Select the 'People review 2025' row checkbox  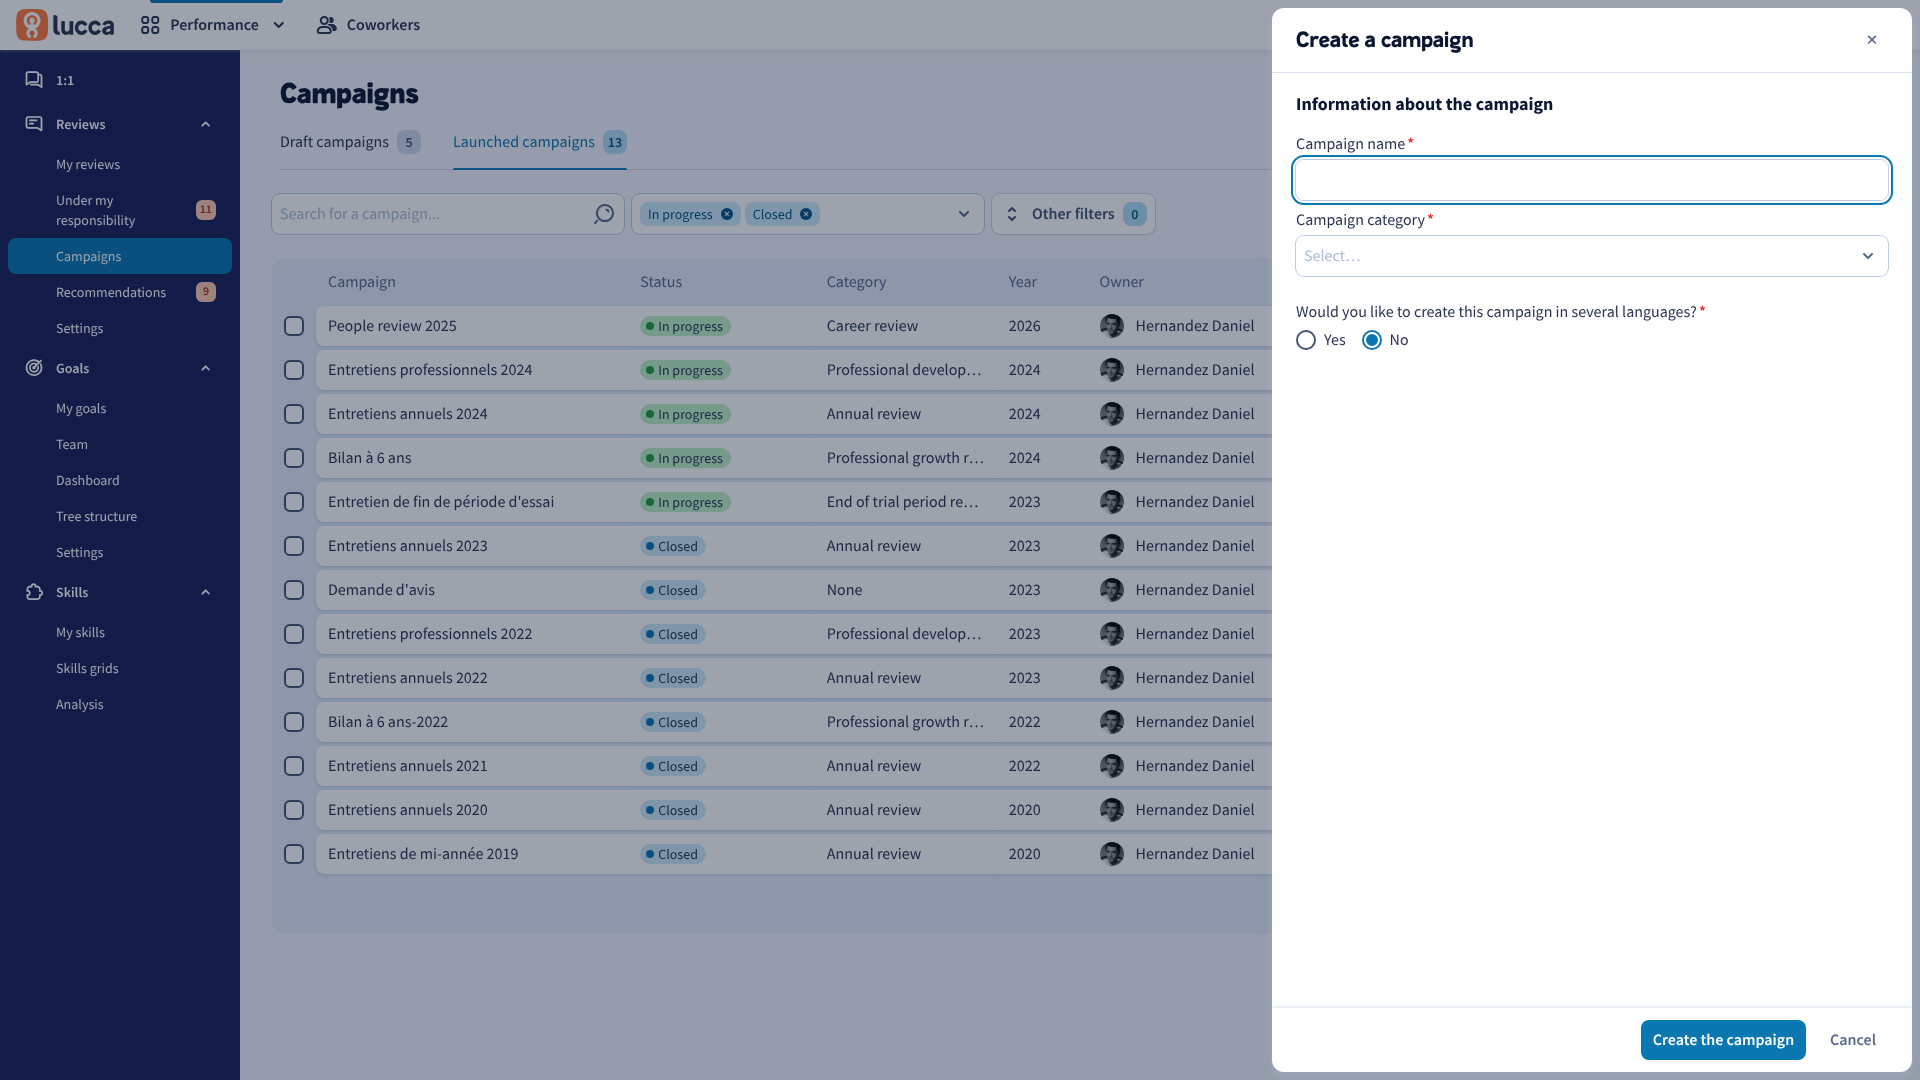coord(294,326)
